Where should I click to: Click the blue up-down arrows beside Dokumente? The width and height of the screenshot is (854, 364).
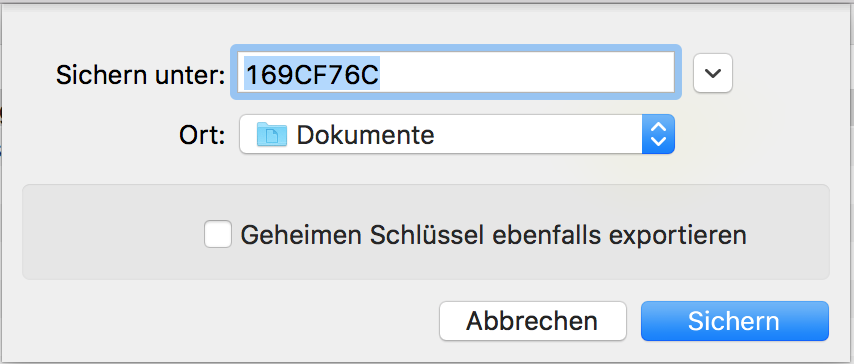659,134
